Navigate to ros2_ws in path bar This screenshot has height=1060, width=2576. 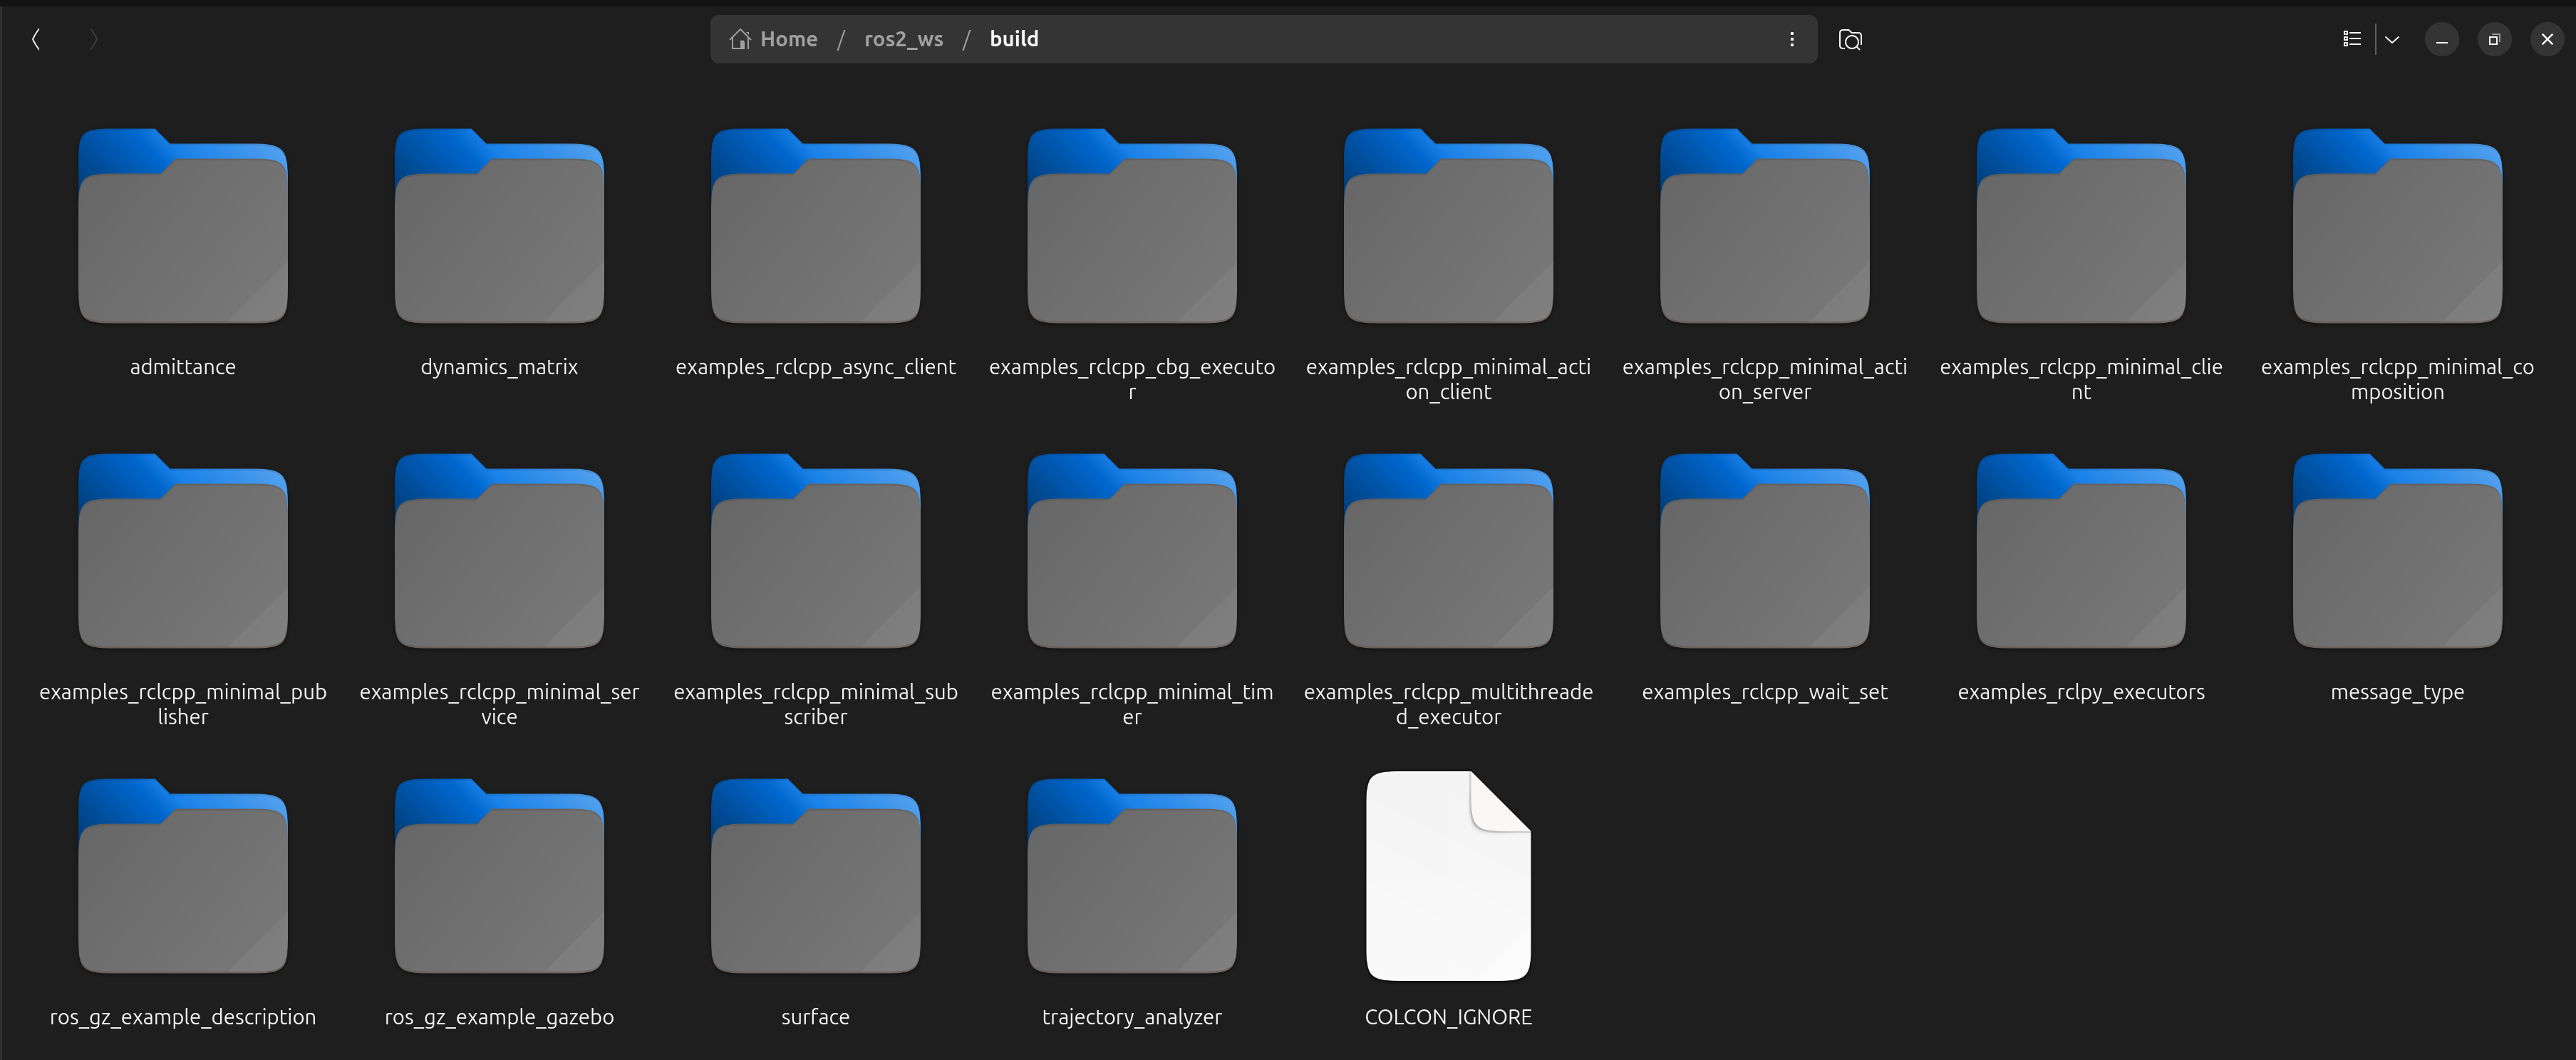pyautogui.click(x=903, y=39)
